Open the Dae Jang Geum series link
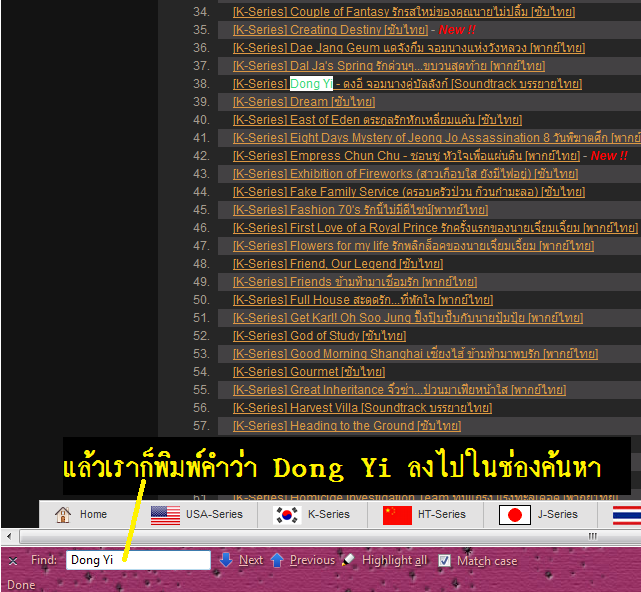641x592 pixels. (x=409, y=48)
